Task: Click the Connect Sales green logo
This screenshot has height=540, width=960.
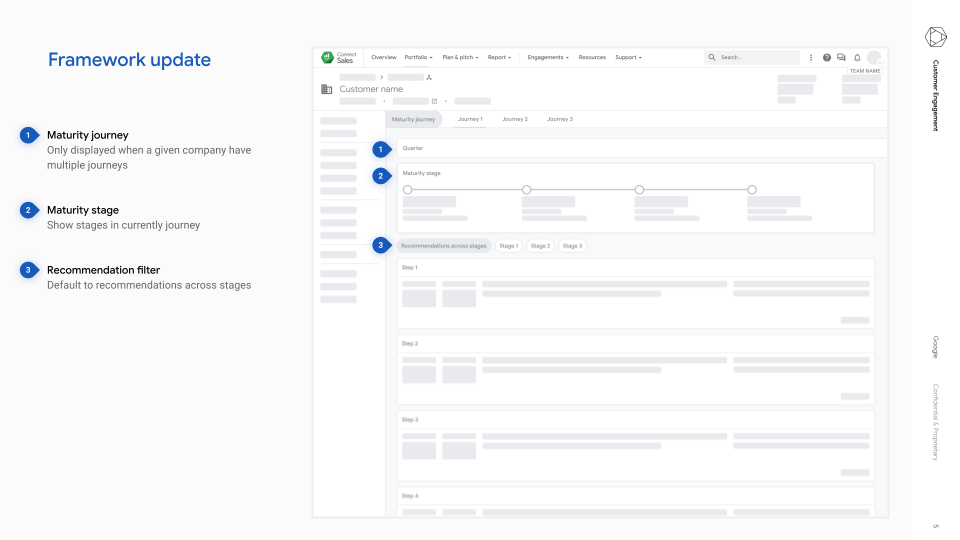Action: 328,57
